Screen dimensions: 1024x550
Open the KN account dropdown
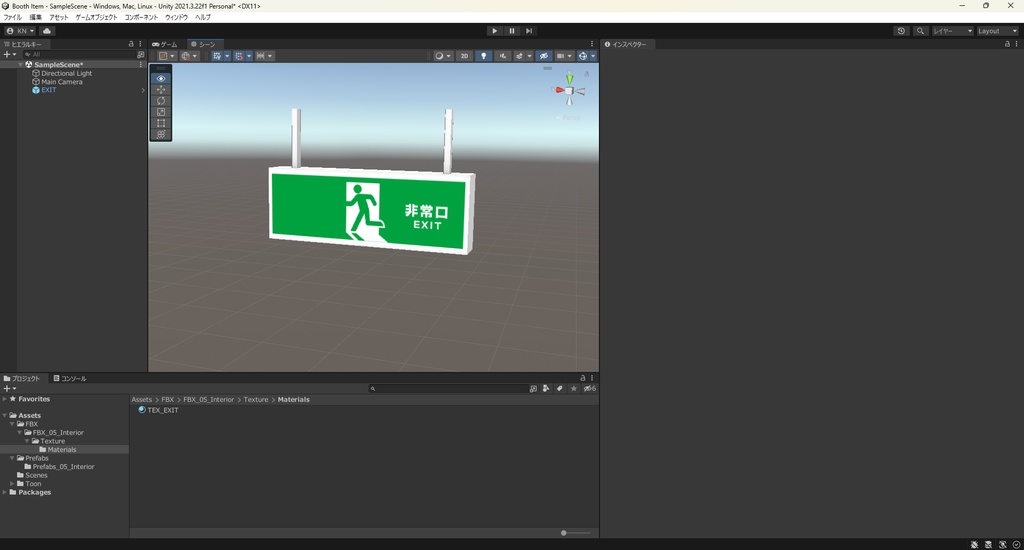pos(20,31)
